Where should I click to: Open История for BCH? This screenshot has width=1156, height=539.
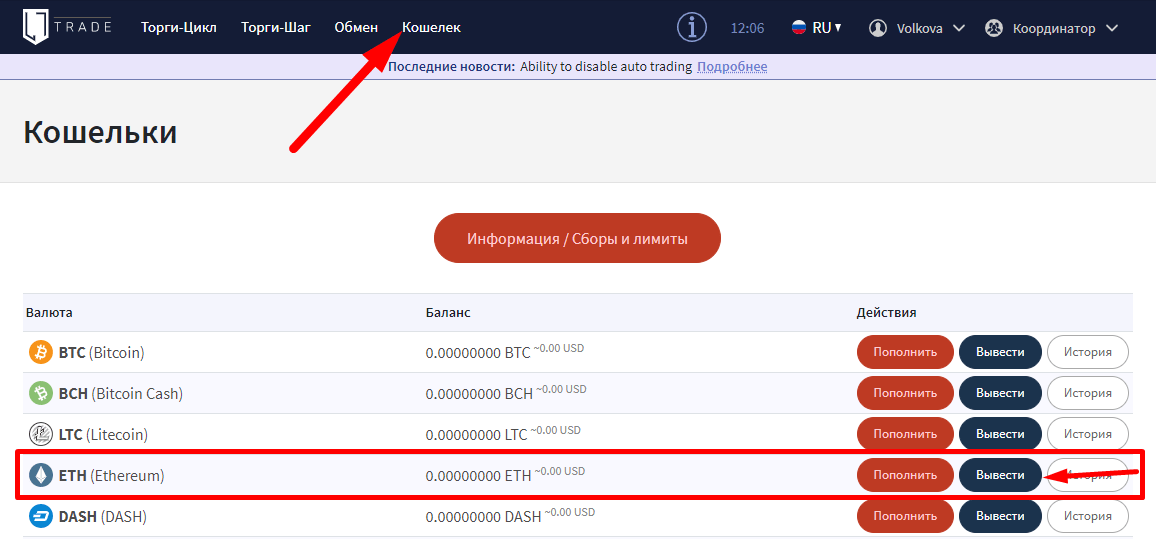(x=1088, y=393)
